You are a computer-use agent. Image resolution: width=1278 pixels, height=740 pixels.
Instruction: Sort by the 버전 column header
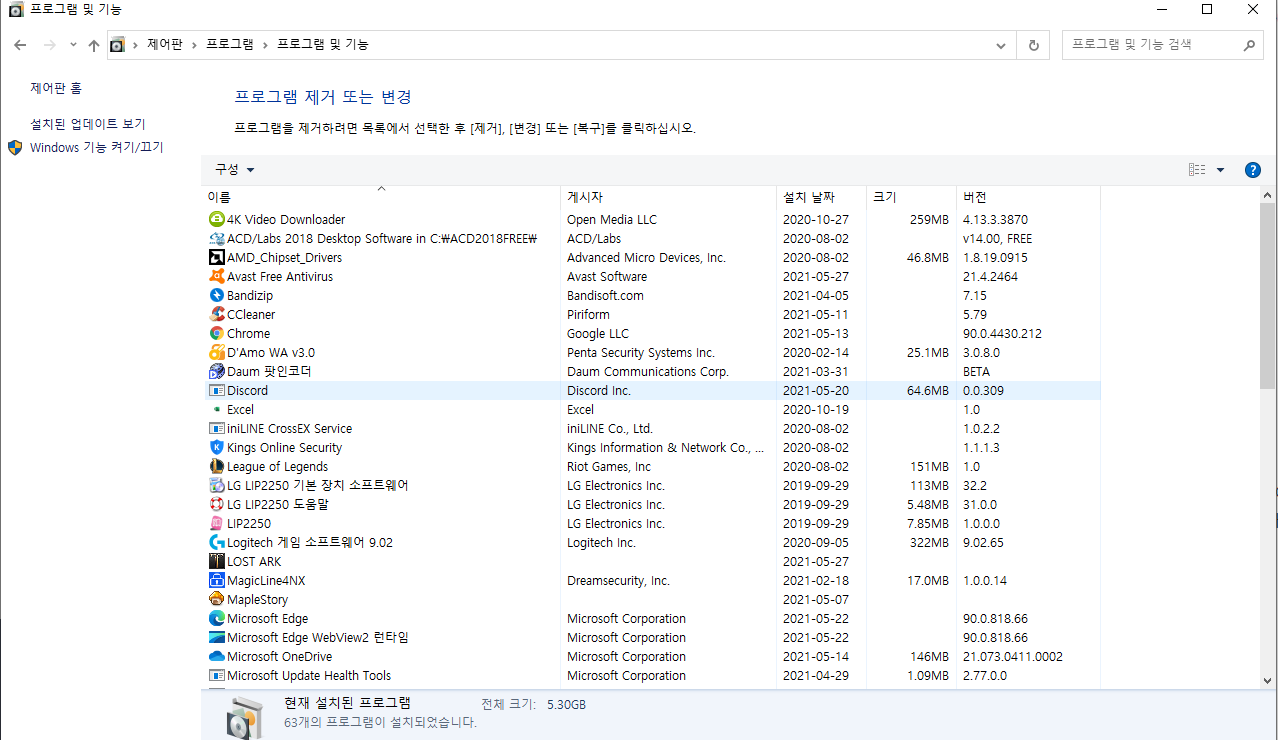pyautogui.click(x=1028, y=197)
